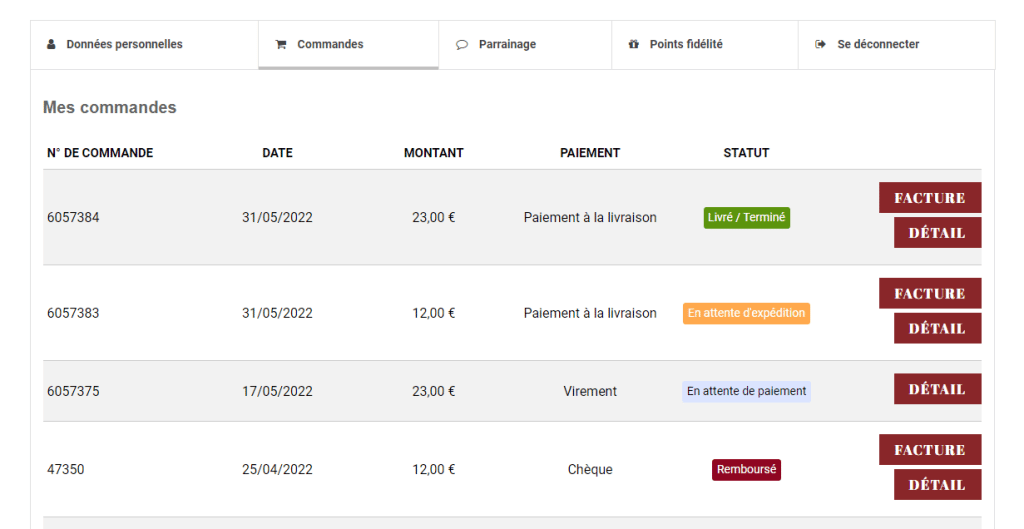Download Facture for order 6057384
This screenshot has width=1024, height=529.
[930, 198]
